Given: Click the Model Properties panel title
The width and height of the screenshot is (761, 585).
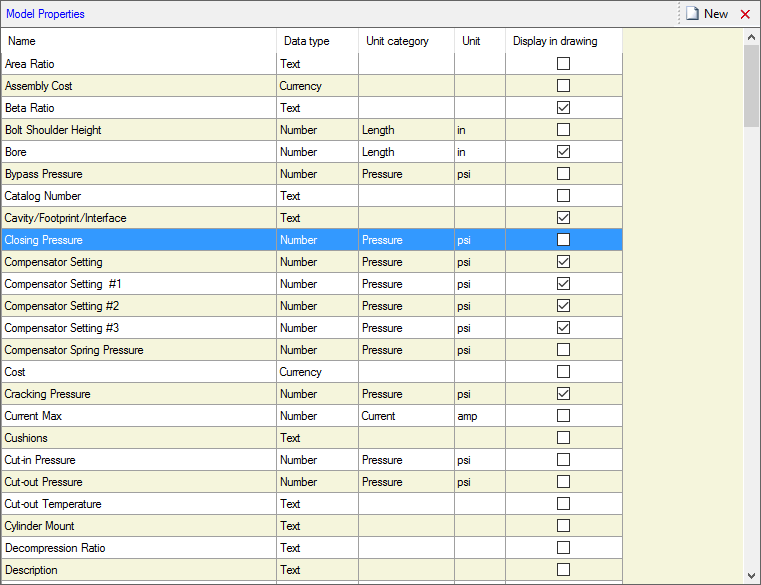Looking at the screenshot, I should [x=45, y=14].
